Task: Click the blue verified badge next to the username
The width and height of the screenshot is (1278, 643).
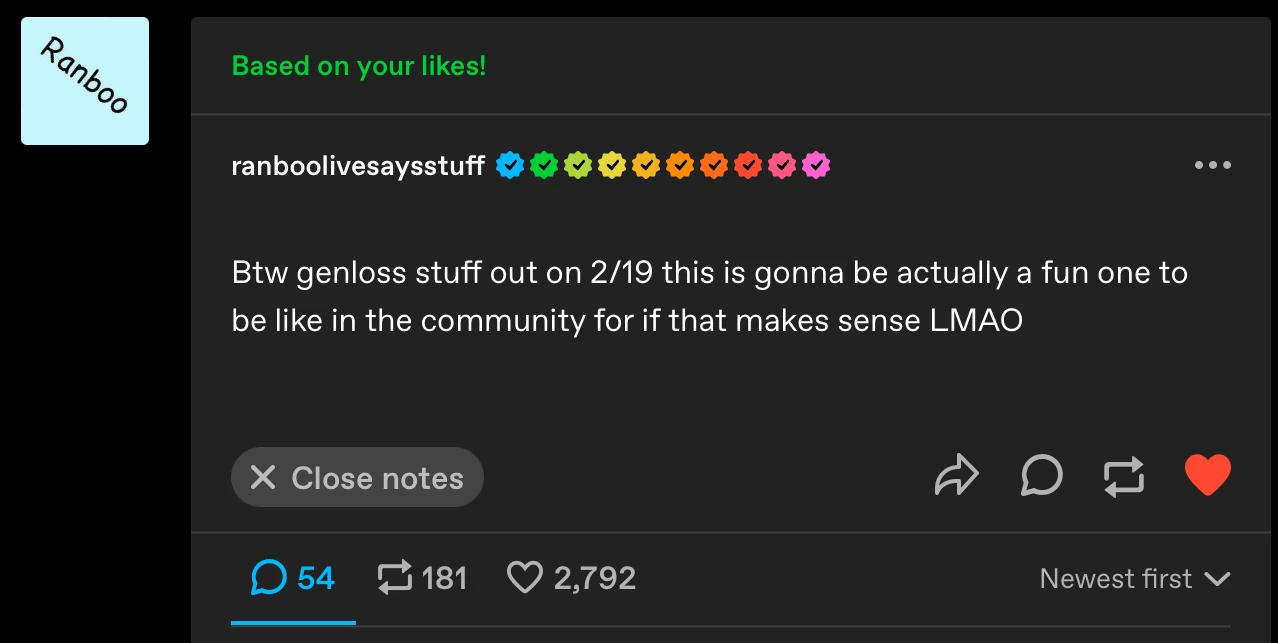Action: coord(510,165)
